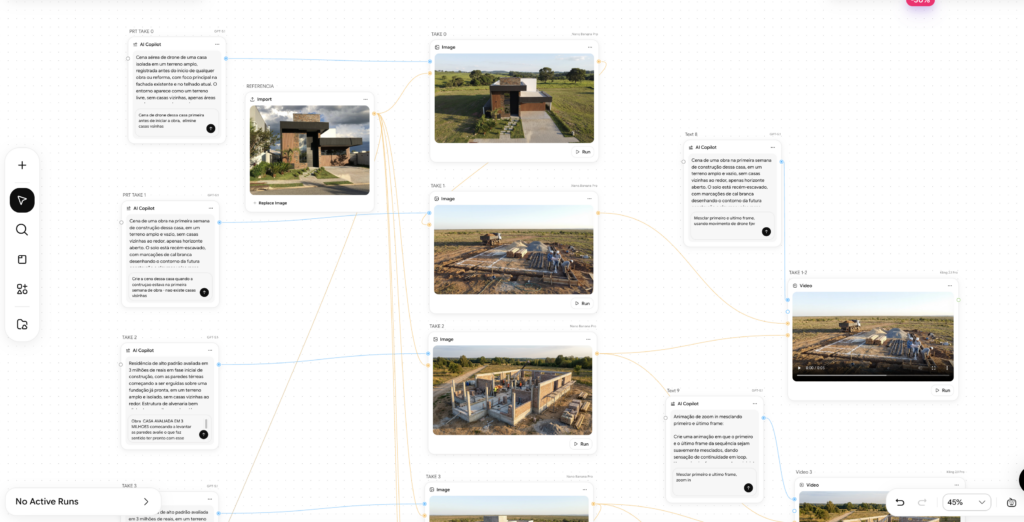
Task: Click the shapes/components icon in left toolbar
Action: (x=22, y=289)
